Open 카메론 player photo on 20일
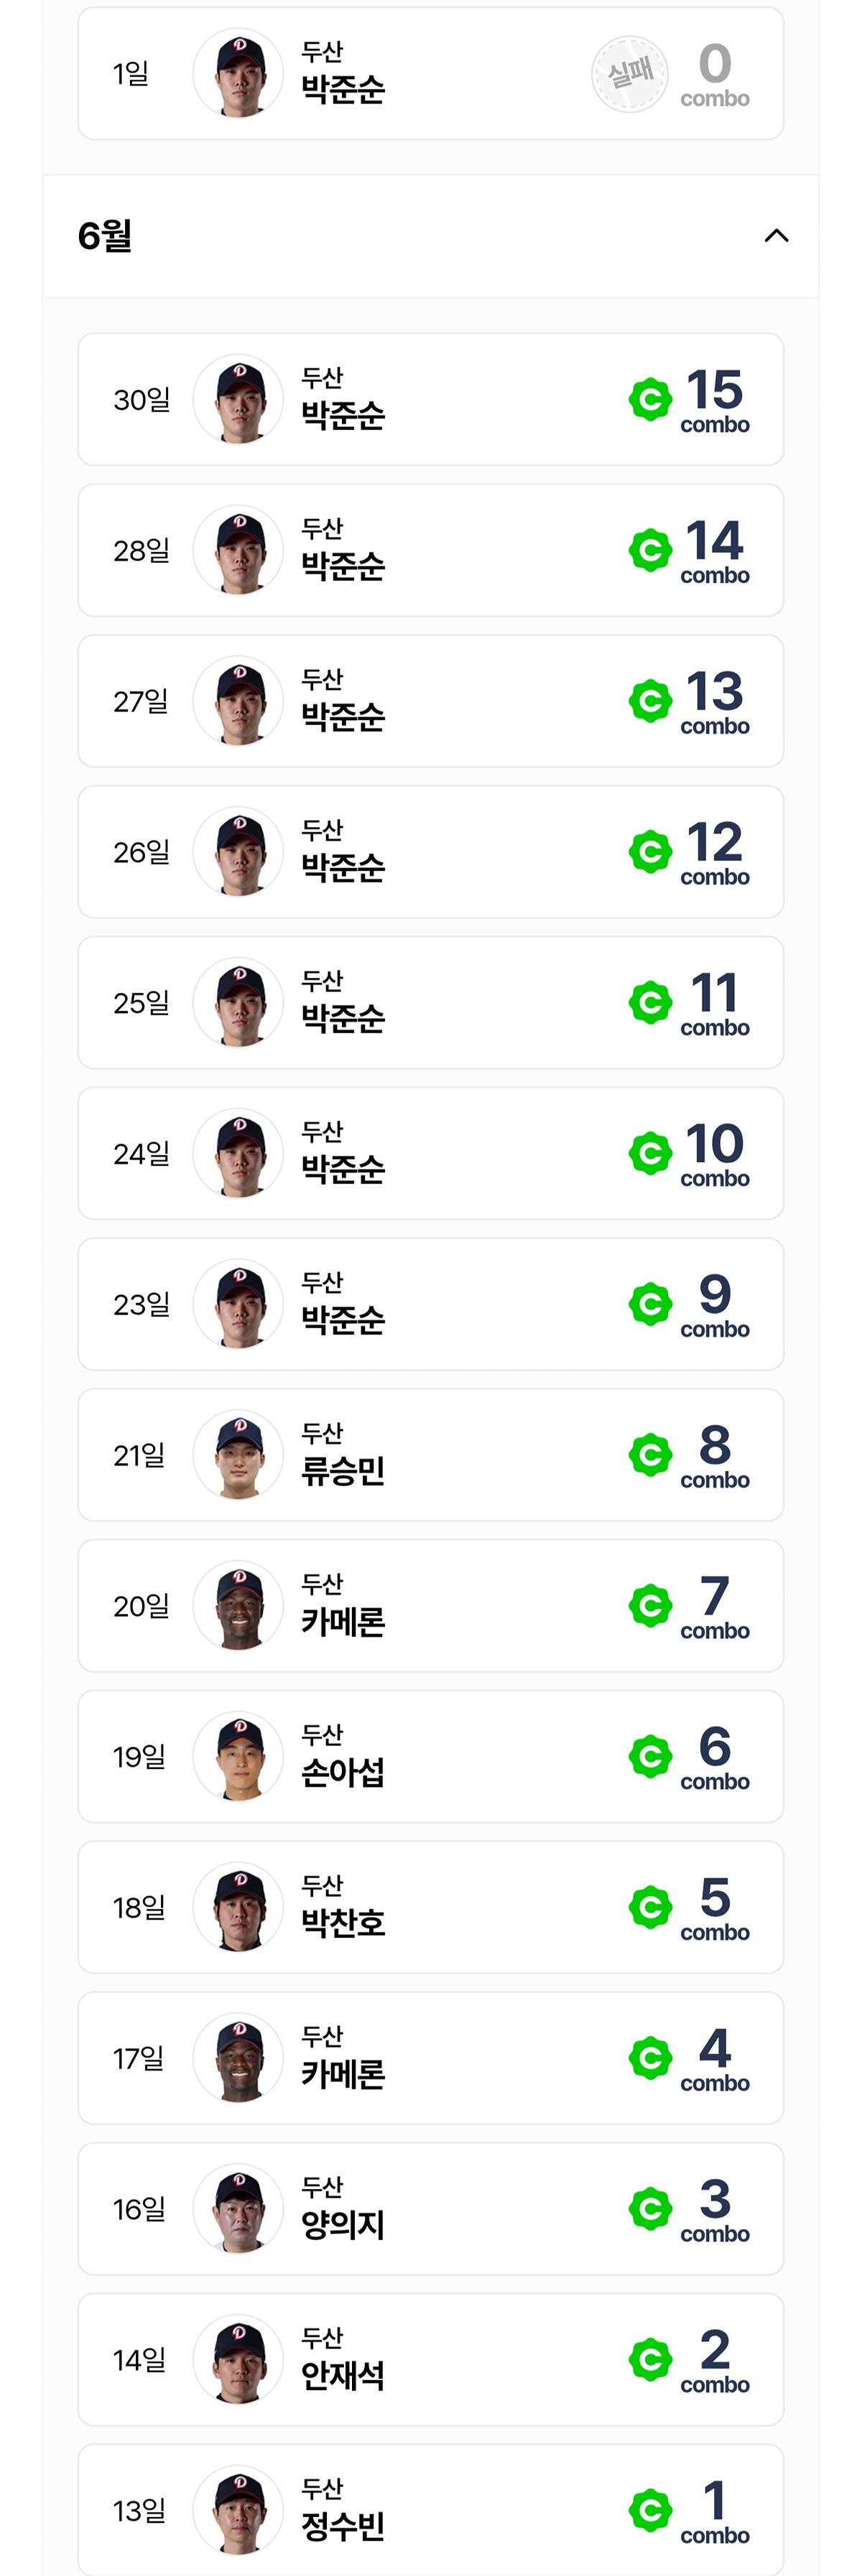The width and height of the screenshot is (862, 2576). click(x=238, y=1606)
